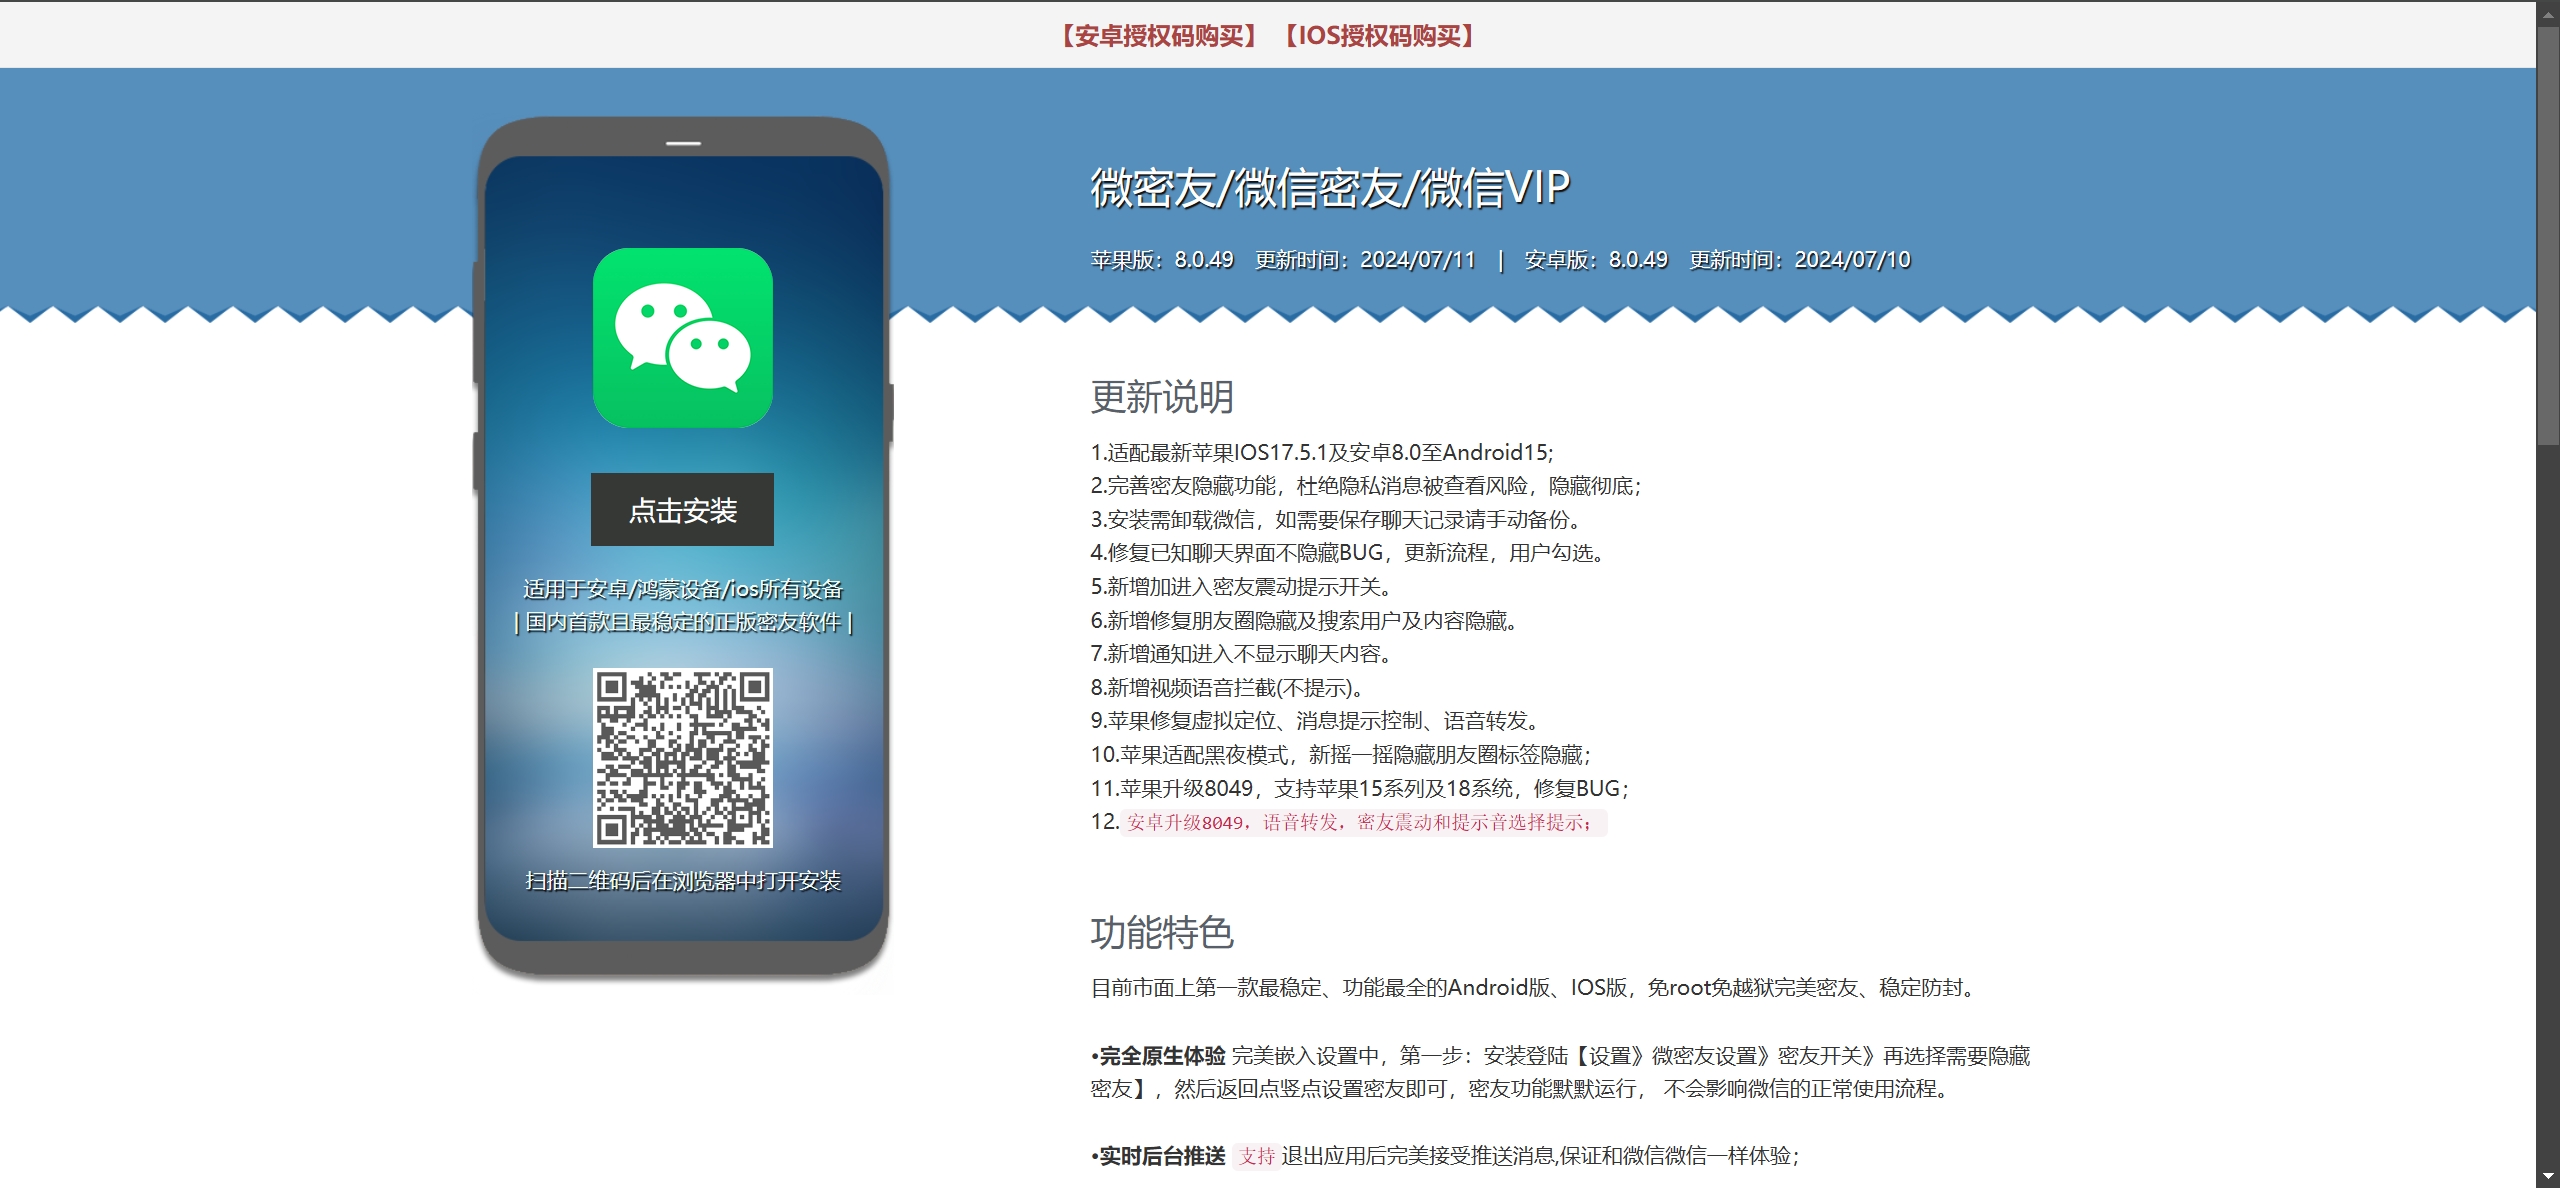2560x1188 pixels.
Task: Click the QR code to open install link
Action: coord(683,755)
